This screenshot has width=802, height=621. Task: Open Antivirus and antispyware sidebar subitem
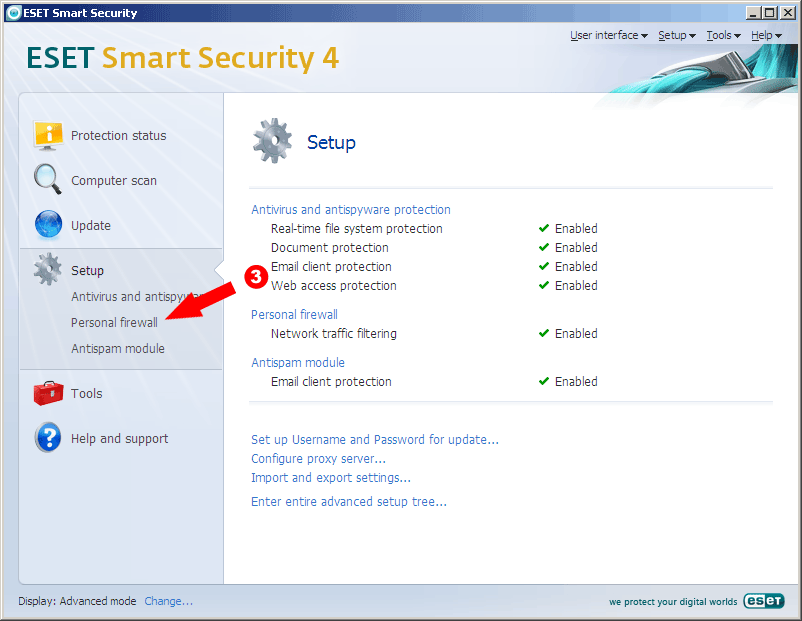point(138,297)
